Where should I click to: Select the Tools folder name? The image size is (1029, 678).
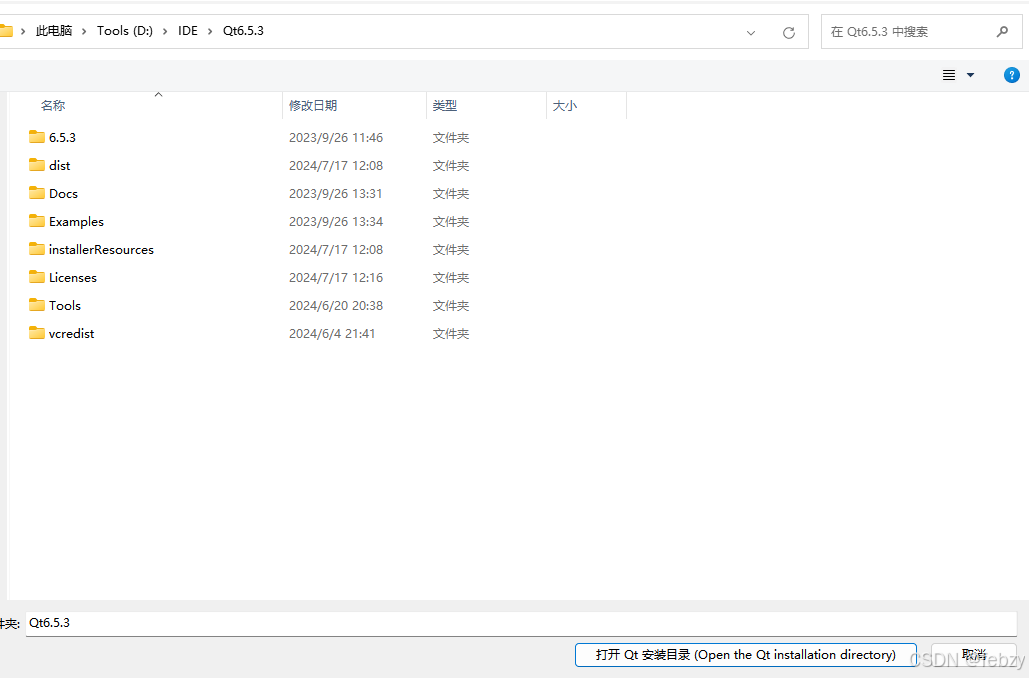(65, 306)
